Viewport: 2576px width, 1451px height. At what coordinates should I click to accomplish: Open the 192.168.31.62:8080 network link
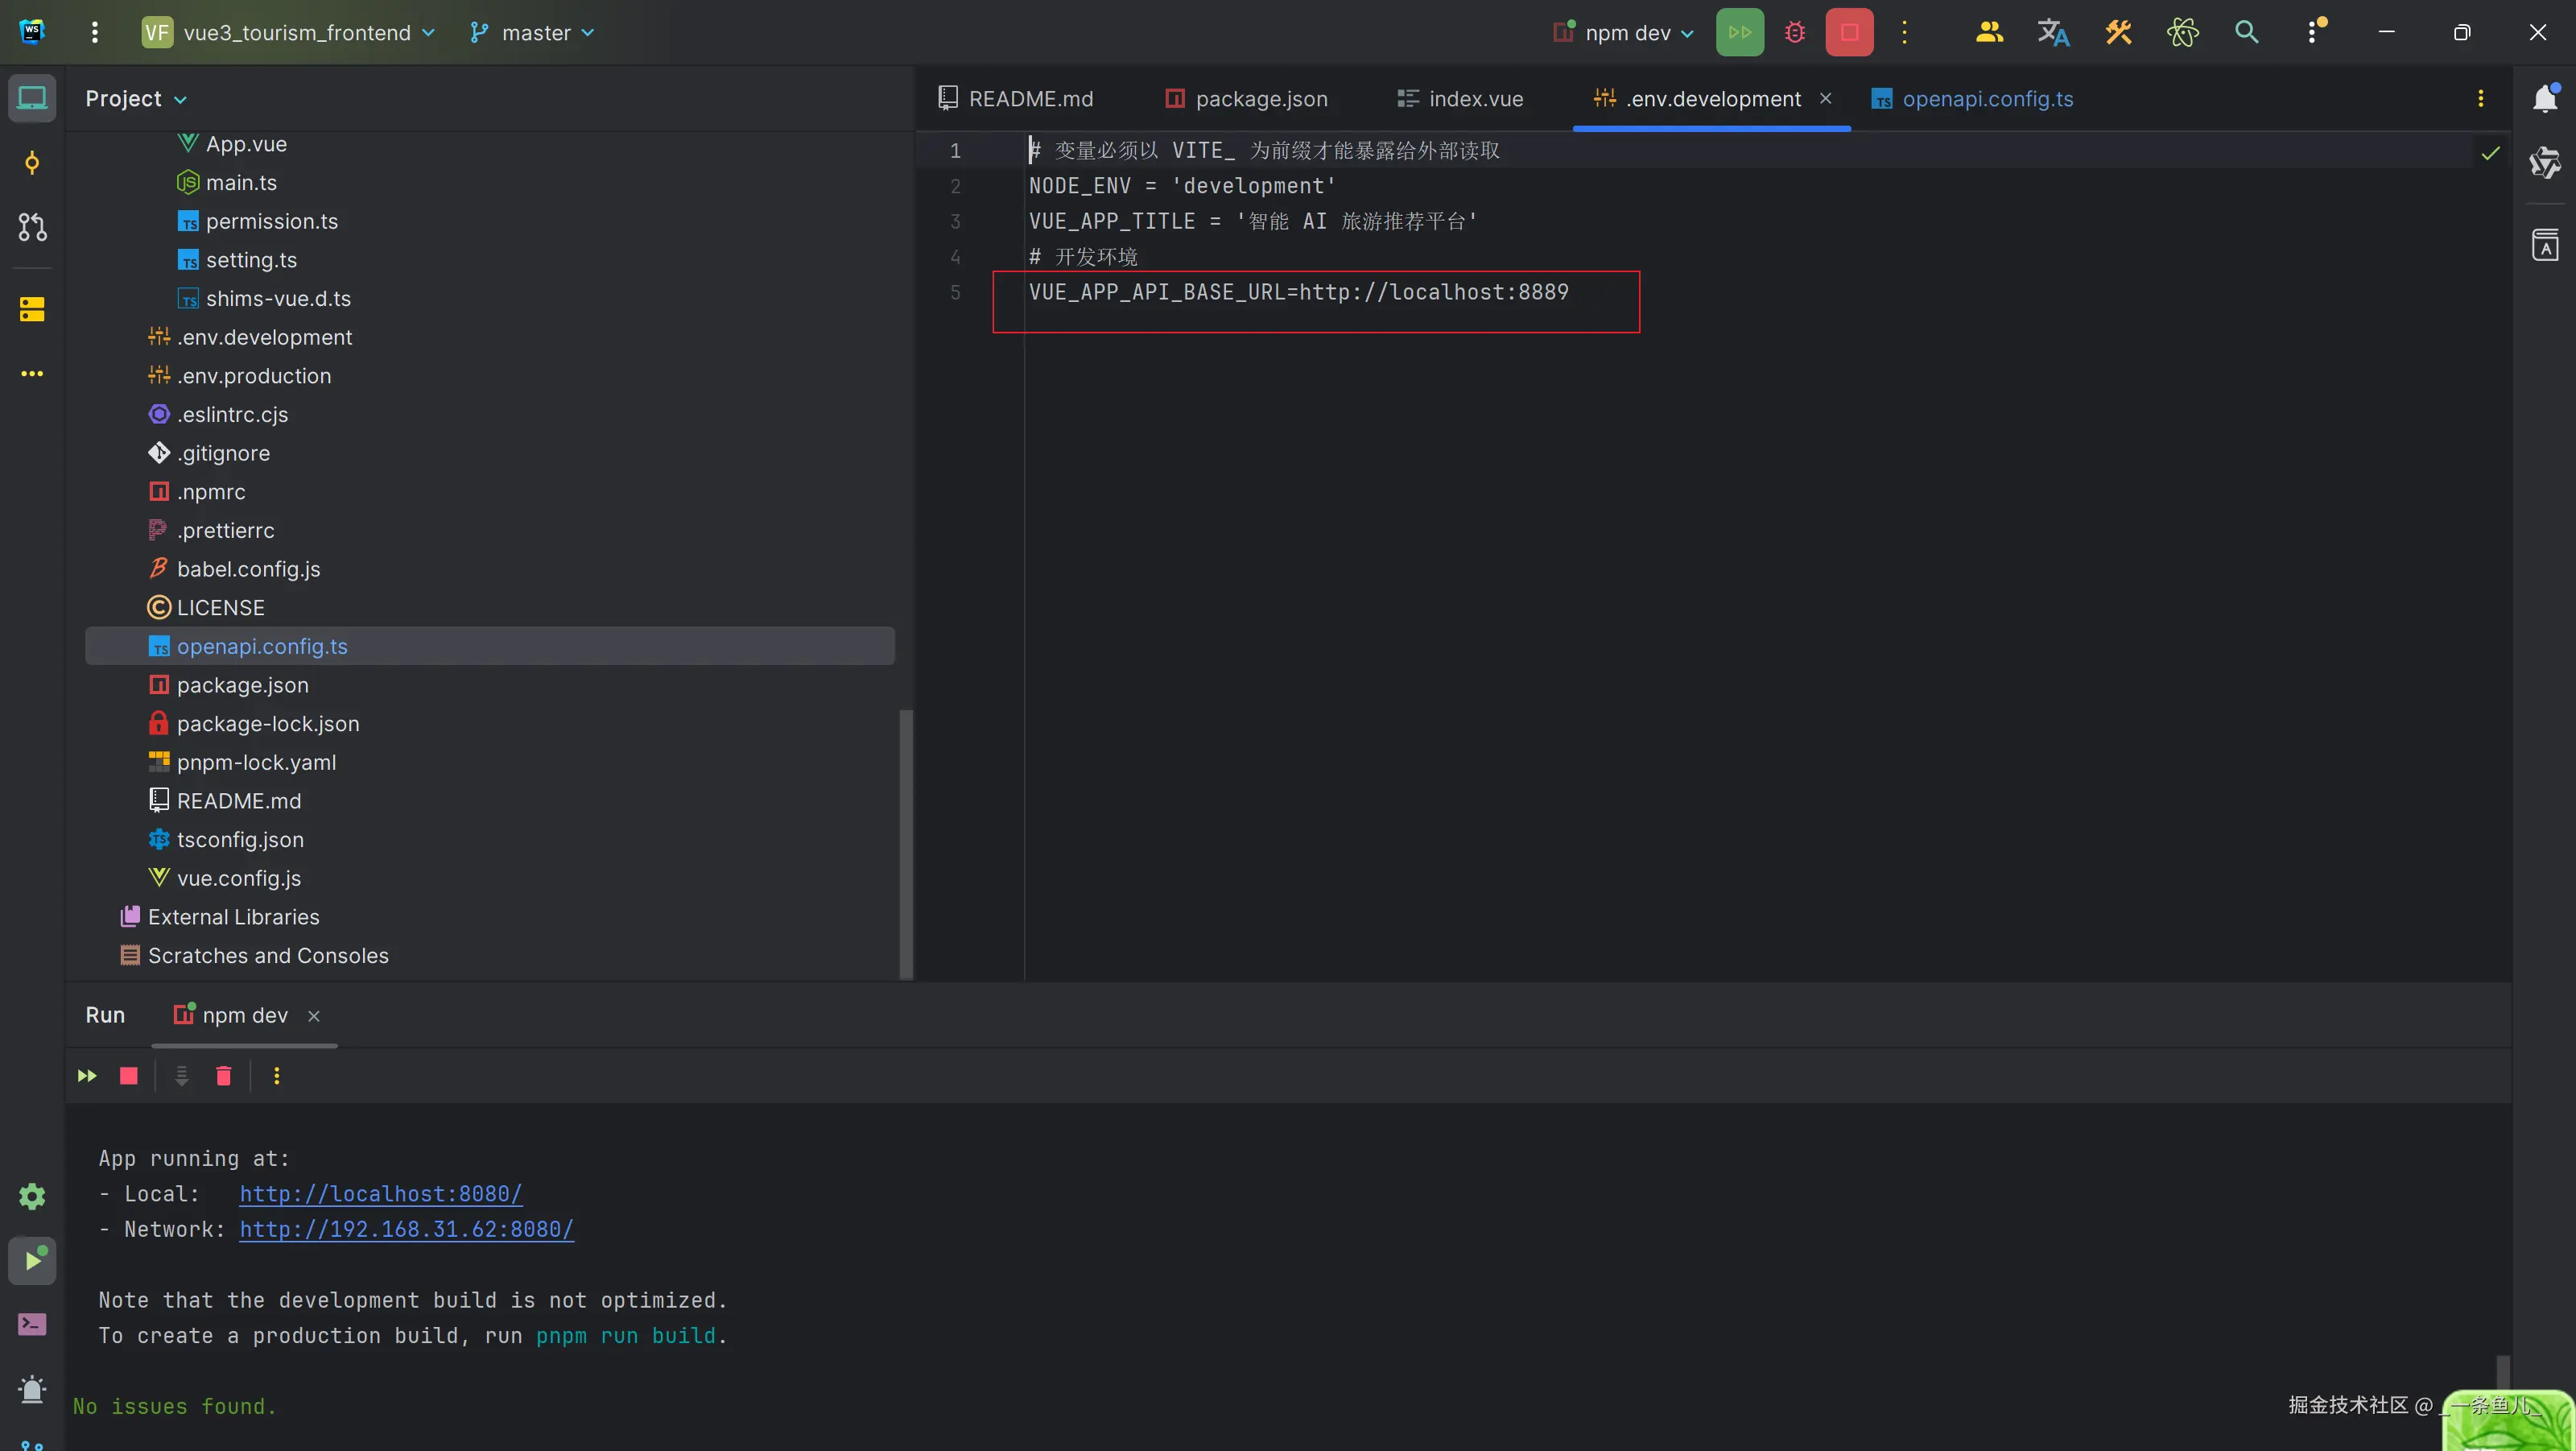click(x=406, y=1229)
